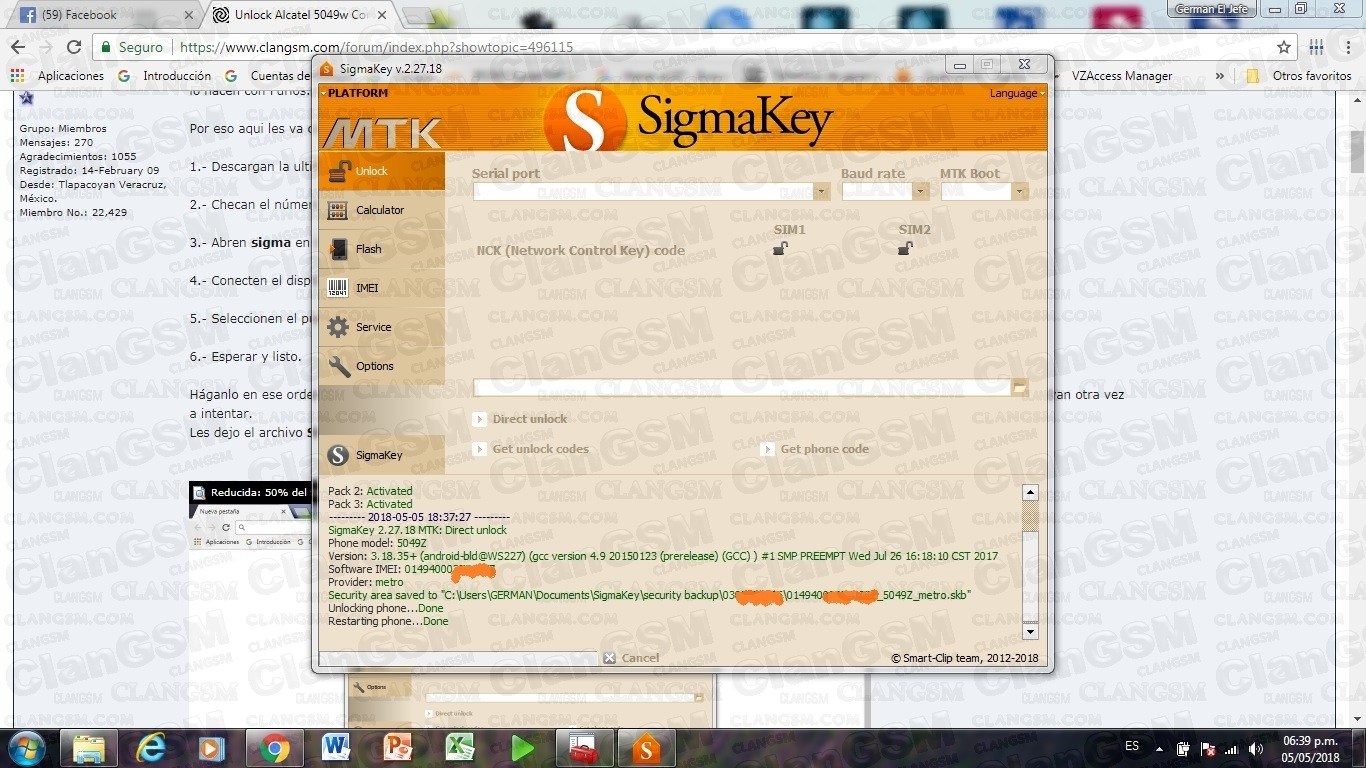Open the PLATFORM dropdown menu
The image size is (1366, 768).
click(354, 93)
